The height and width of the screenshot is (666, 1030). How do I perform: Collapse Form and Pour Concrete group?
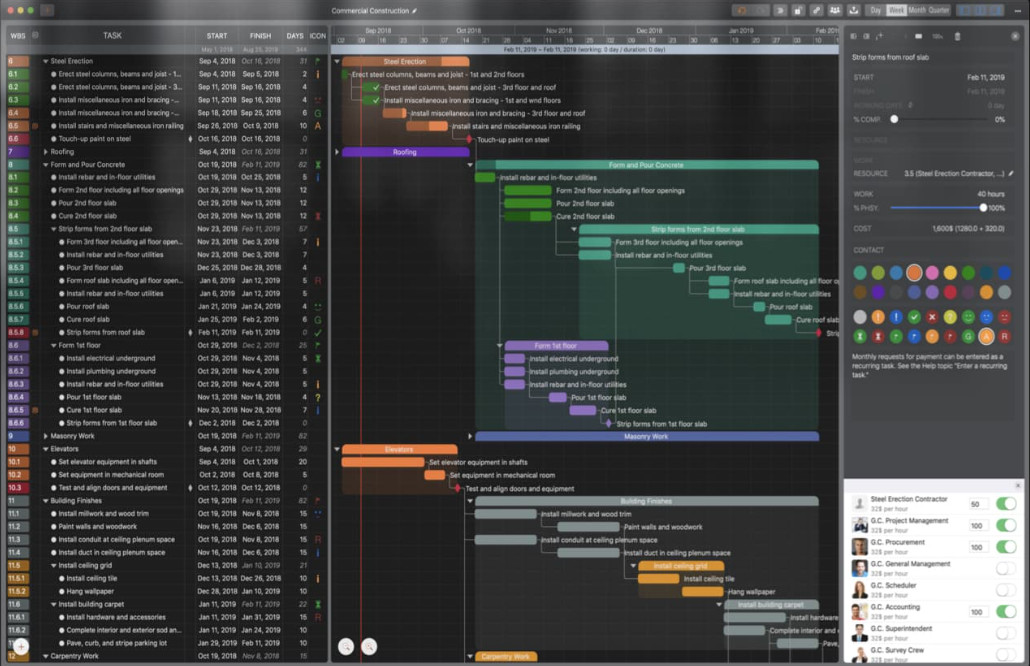point(45,165)
